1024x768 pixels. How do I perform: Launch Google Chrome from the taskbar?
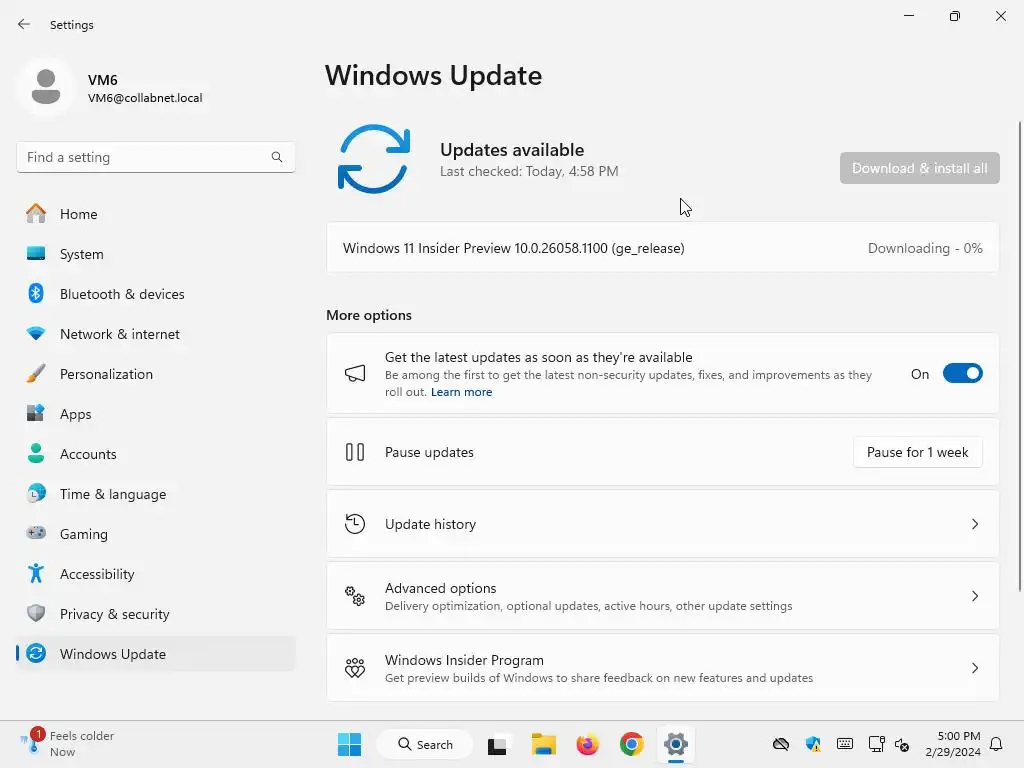[632, 744]
